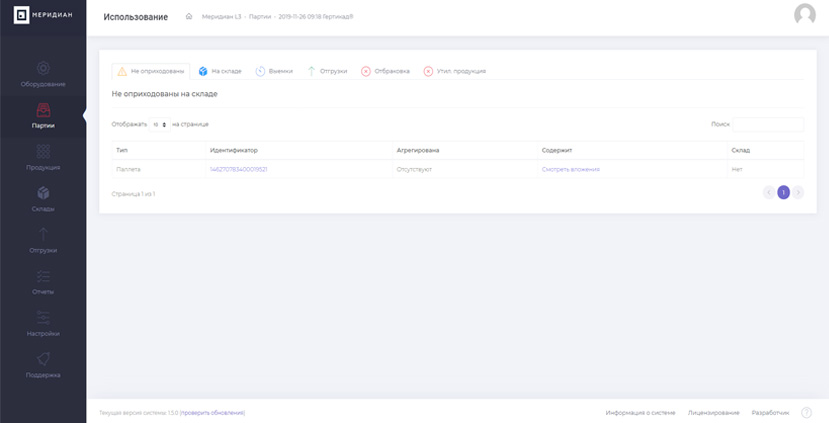The height and width of the screenshot is (423, 829).
Task: Open the pallet identifier link
Action: click(x=238, y=169)
